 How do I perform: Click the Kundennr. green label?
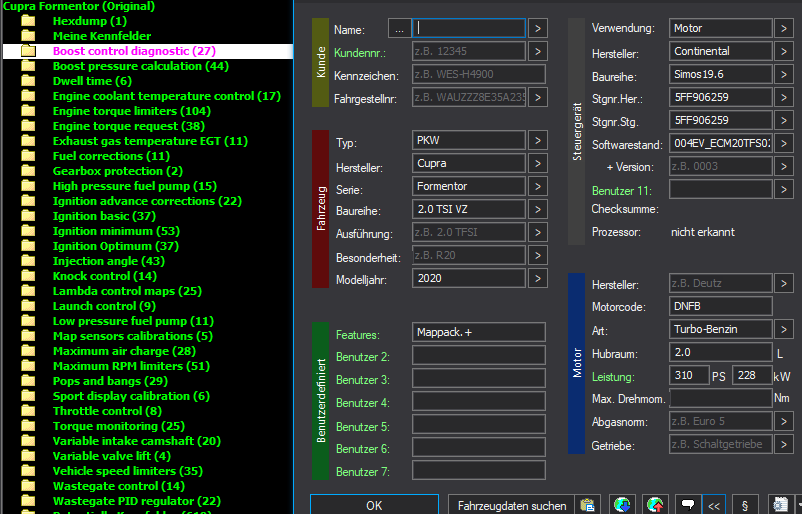tap(360, 53)
